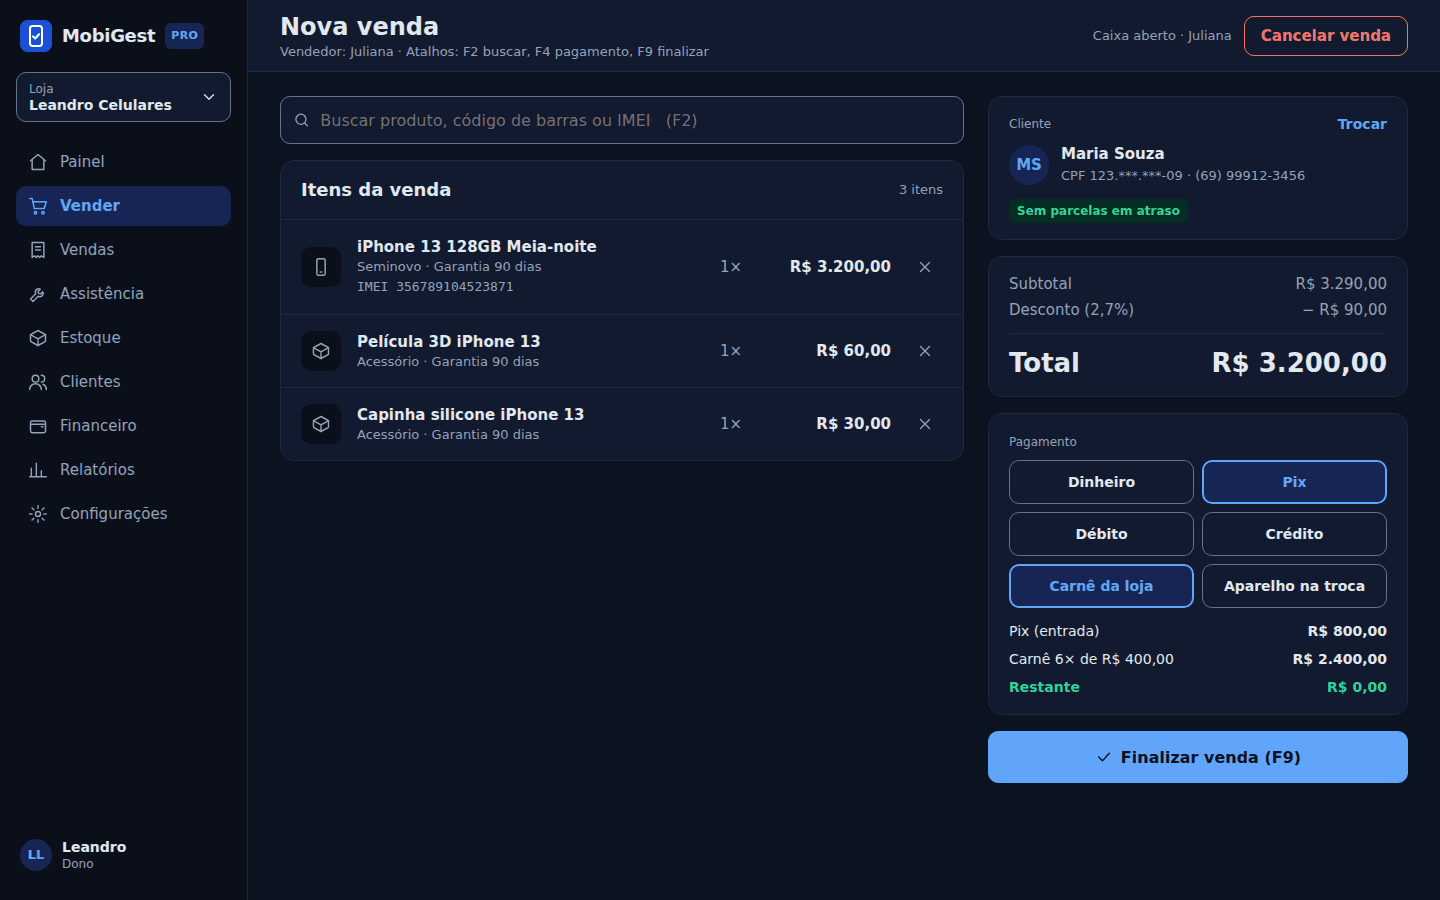
Task: Click the Desconto (2,7%) line
Action: 1198,310
